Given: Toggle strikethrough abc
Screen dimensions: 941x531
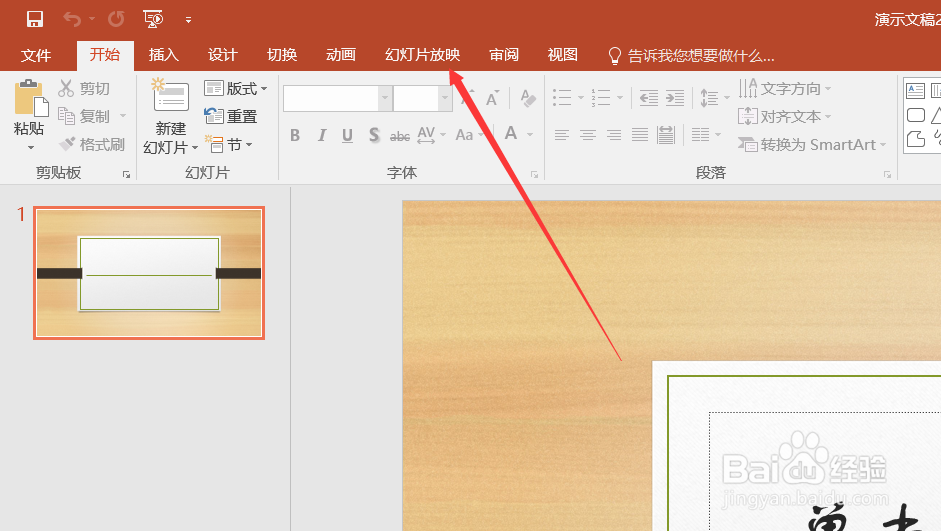Looking at the screenshot, I should pyautogui.click(x=400, y=136).
